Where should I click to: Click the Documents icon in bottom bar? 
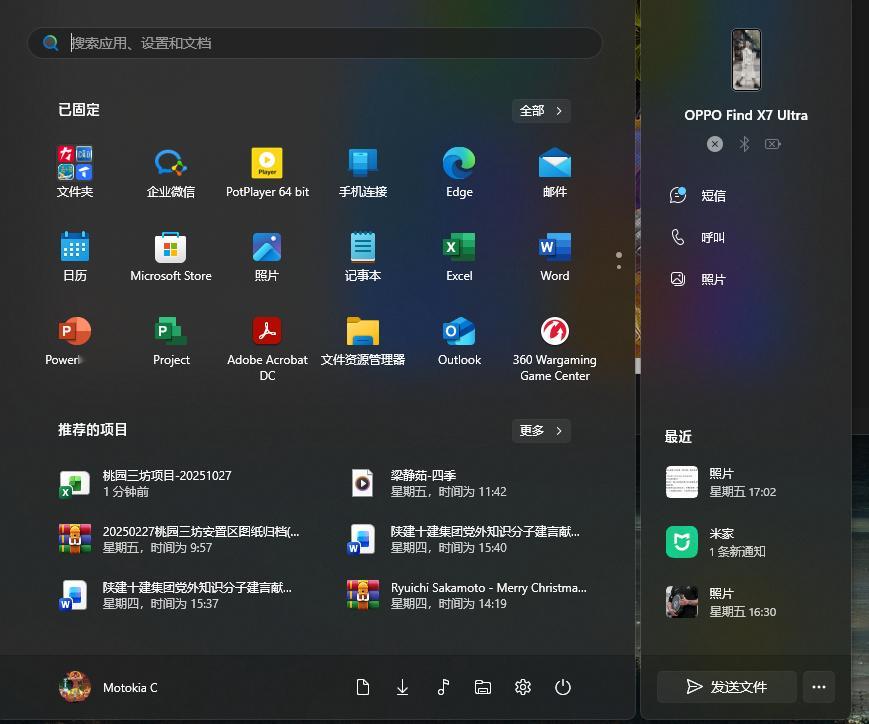(x=362, y=687)
